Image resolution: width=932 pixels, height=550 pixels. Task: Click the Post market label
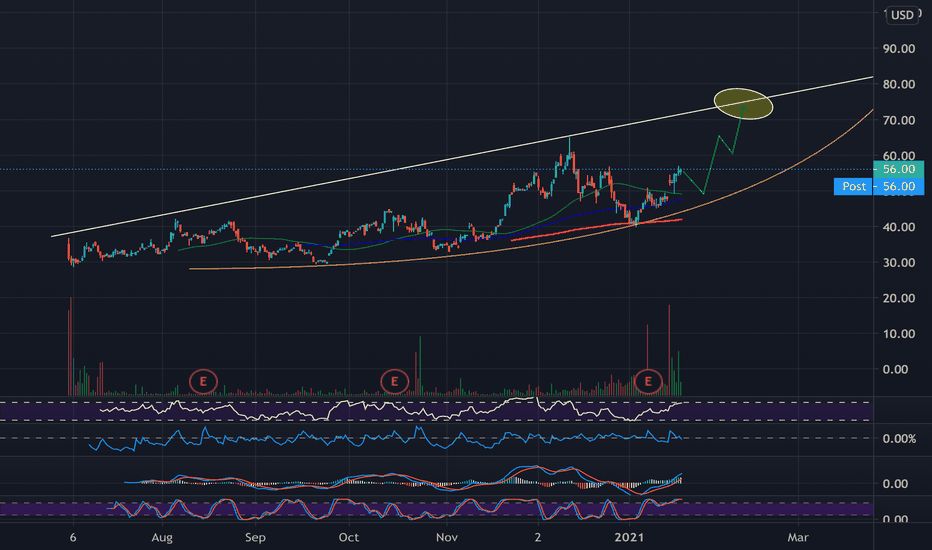pyautogui.click(x=854, y=186)
